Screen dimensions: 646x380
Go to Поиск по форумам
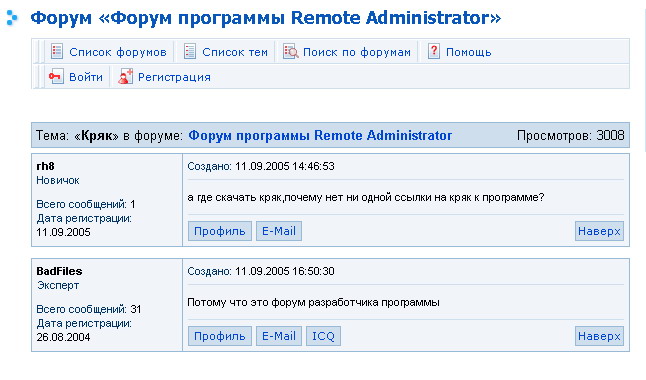point(357,52)
